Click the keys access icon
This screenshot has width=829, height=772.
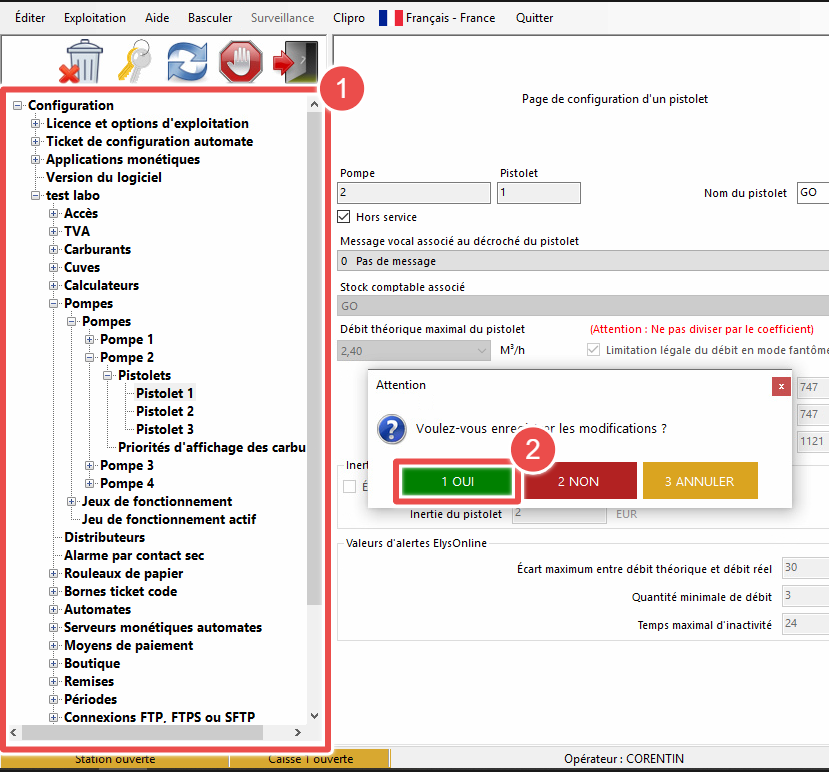134,63
